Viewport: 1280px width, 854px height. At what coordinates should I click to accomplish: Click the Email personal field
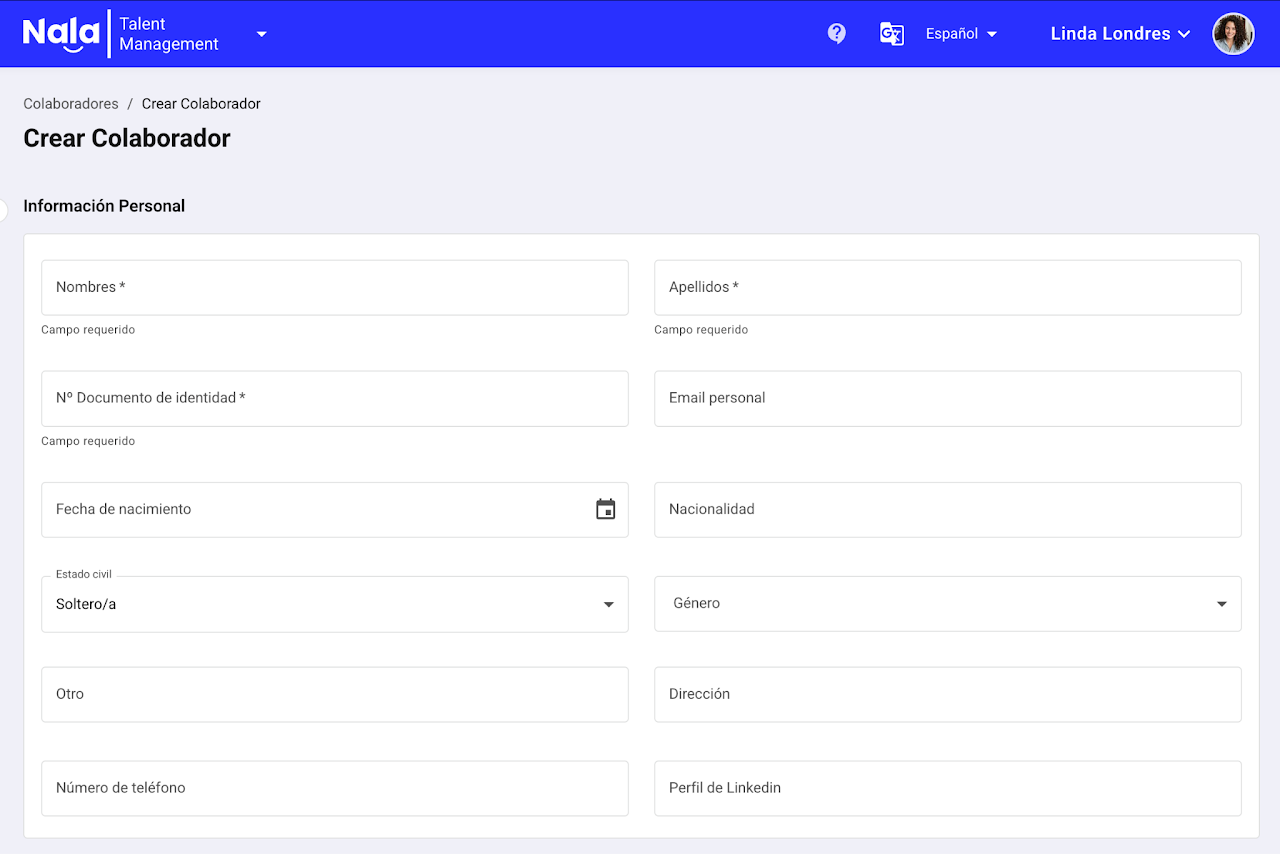point(947,399)
